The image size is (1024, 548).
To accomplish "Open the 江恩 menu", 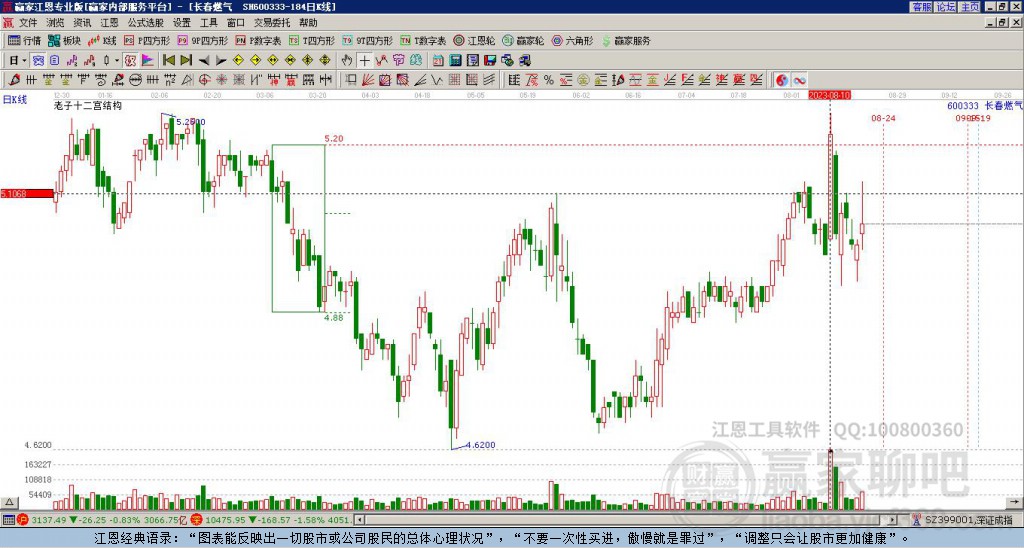I will coord(110,23).
